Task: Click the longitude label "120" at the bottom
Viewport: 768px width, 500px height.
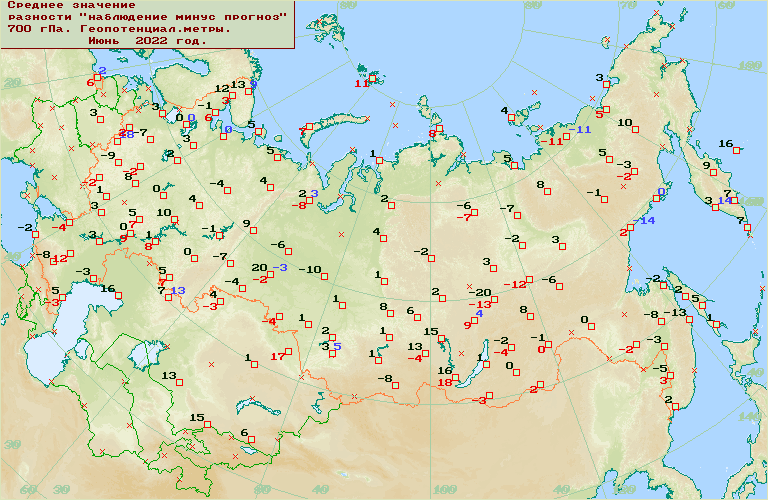Action: 624,490
